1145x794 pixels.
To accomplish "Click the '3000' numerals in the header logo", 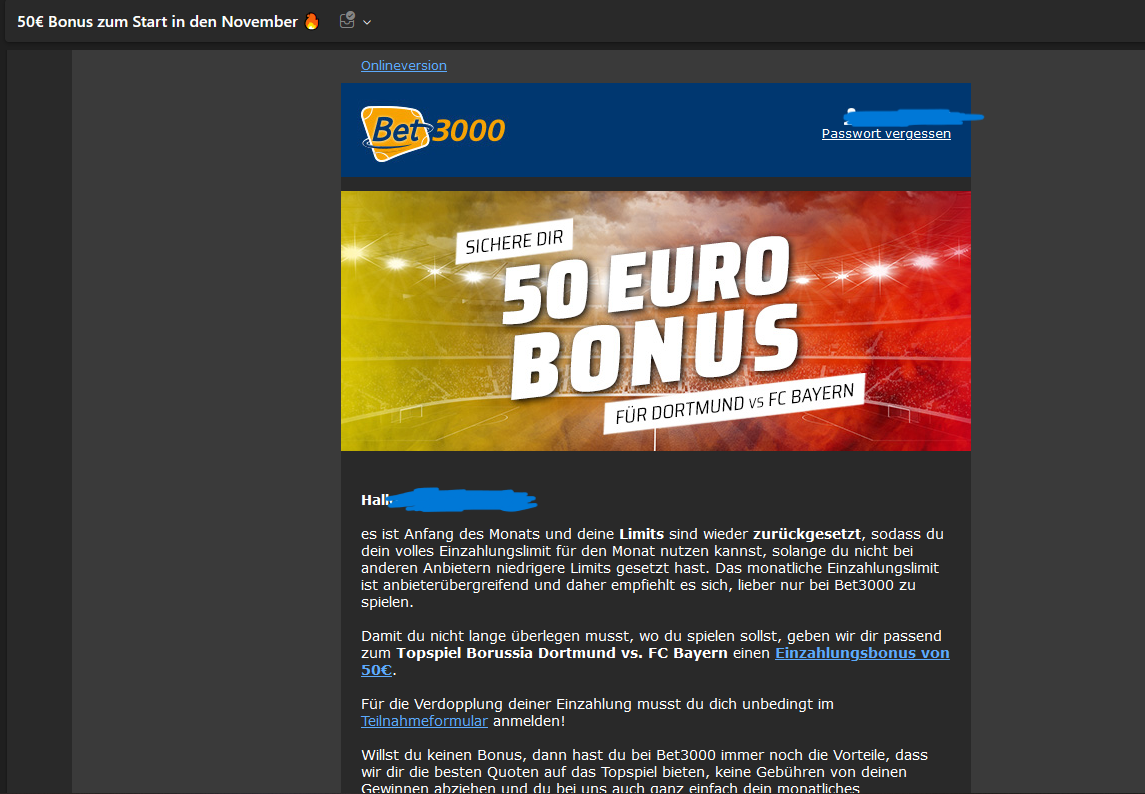I will tap(468, 130).
